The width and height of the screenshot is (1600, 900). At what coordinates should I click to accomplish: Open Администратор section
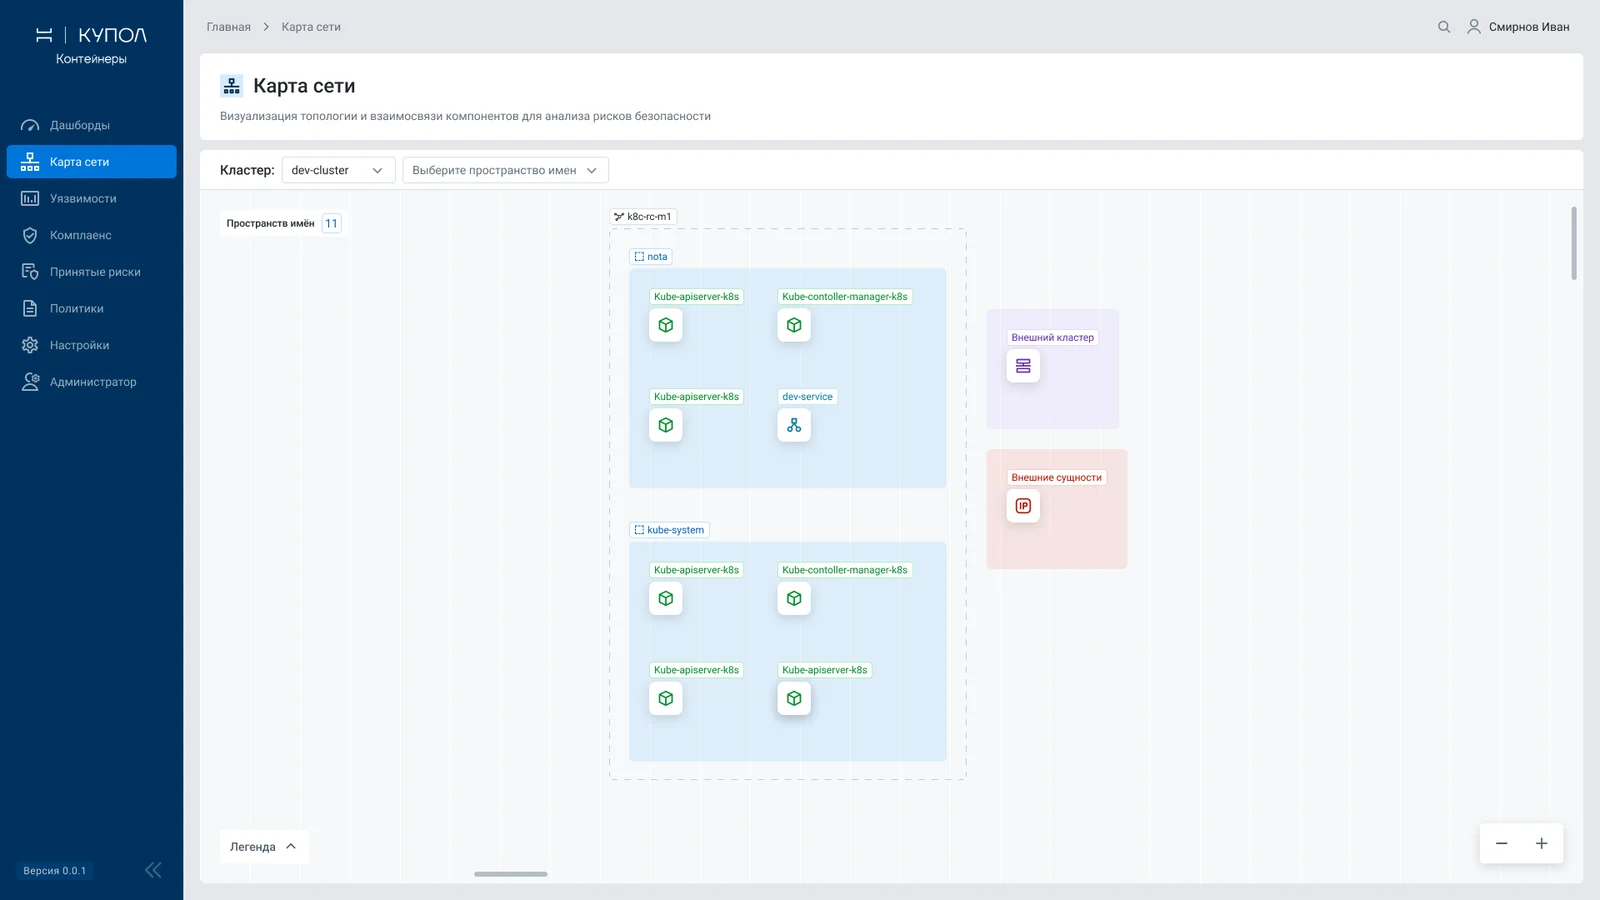[91, 382]
